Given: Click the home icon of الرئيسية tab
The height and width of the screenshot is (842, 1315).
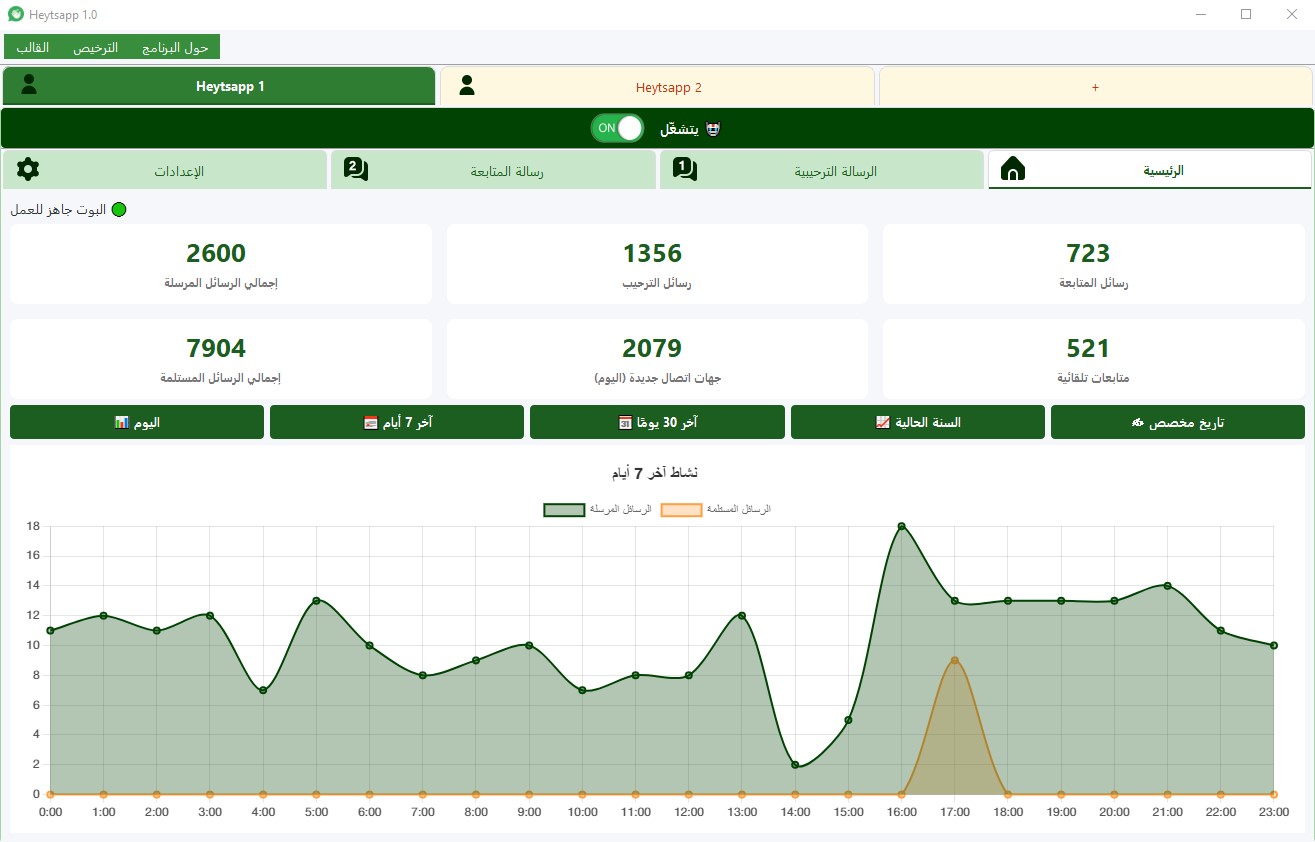Looking at the screenshot, I should [x=1013, y=169].
